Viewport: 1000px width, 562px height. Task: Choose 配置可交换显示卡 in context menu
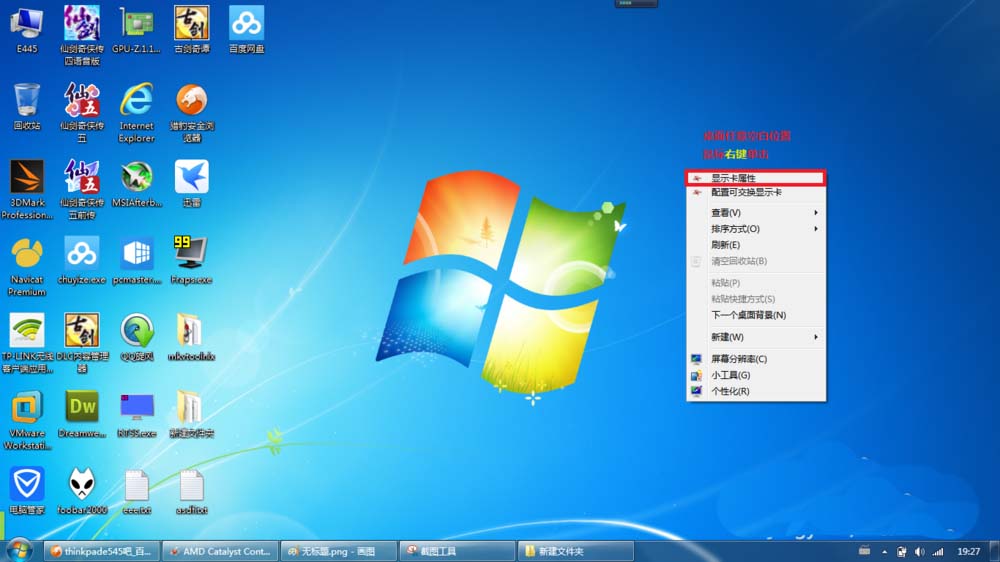point(756,192)
